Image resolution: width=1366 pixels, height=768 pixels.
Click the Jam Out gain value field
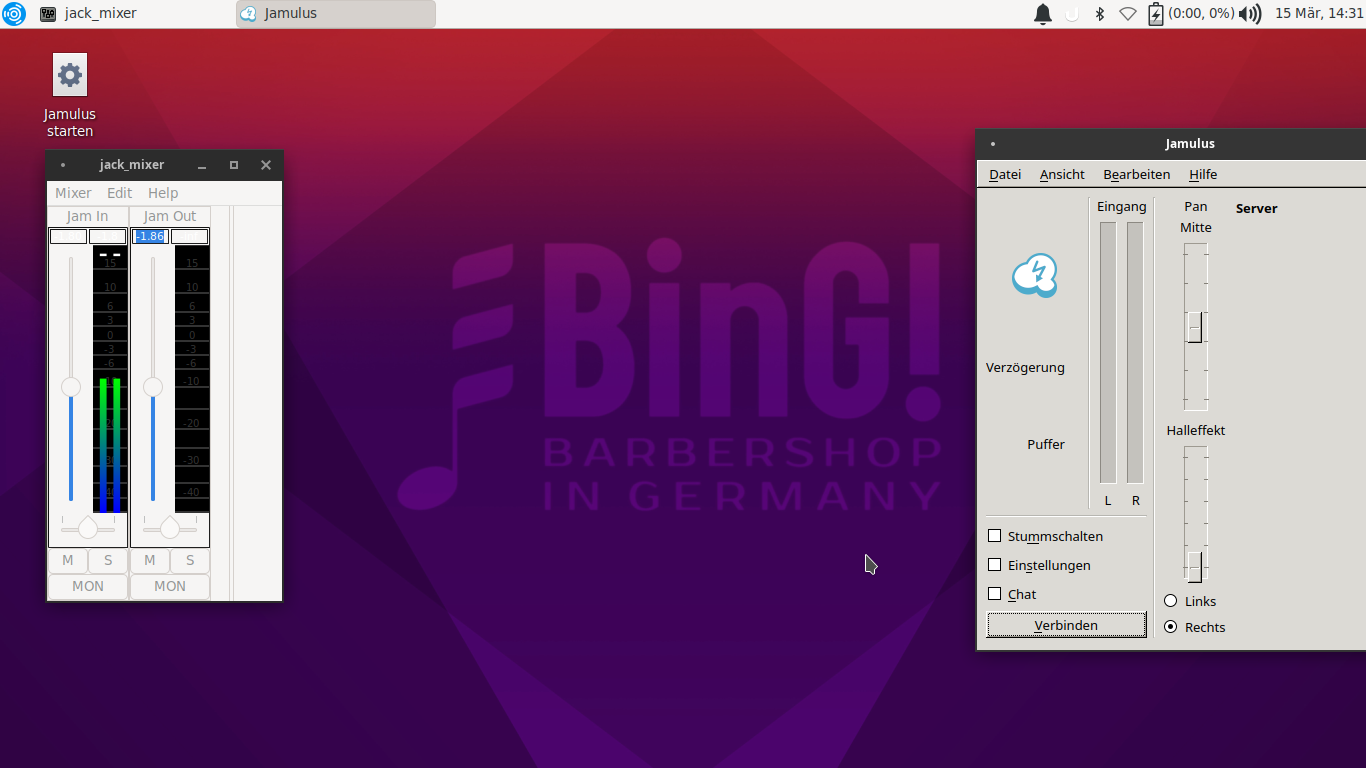point(150,237)
